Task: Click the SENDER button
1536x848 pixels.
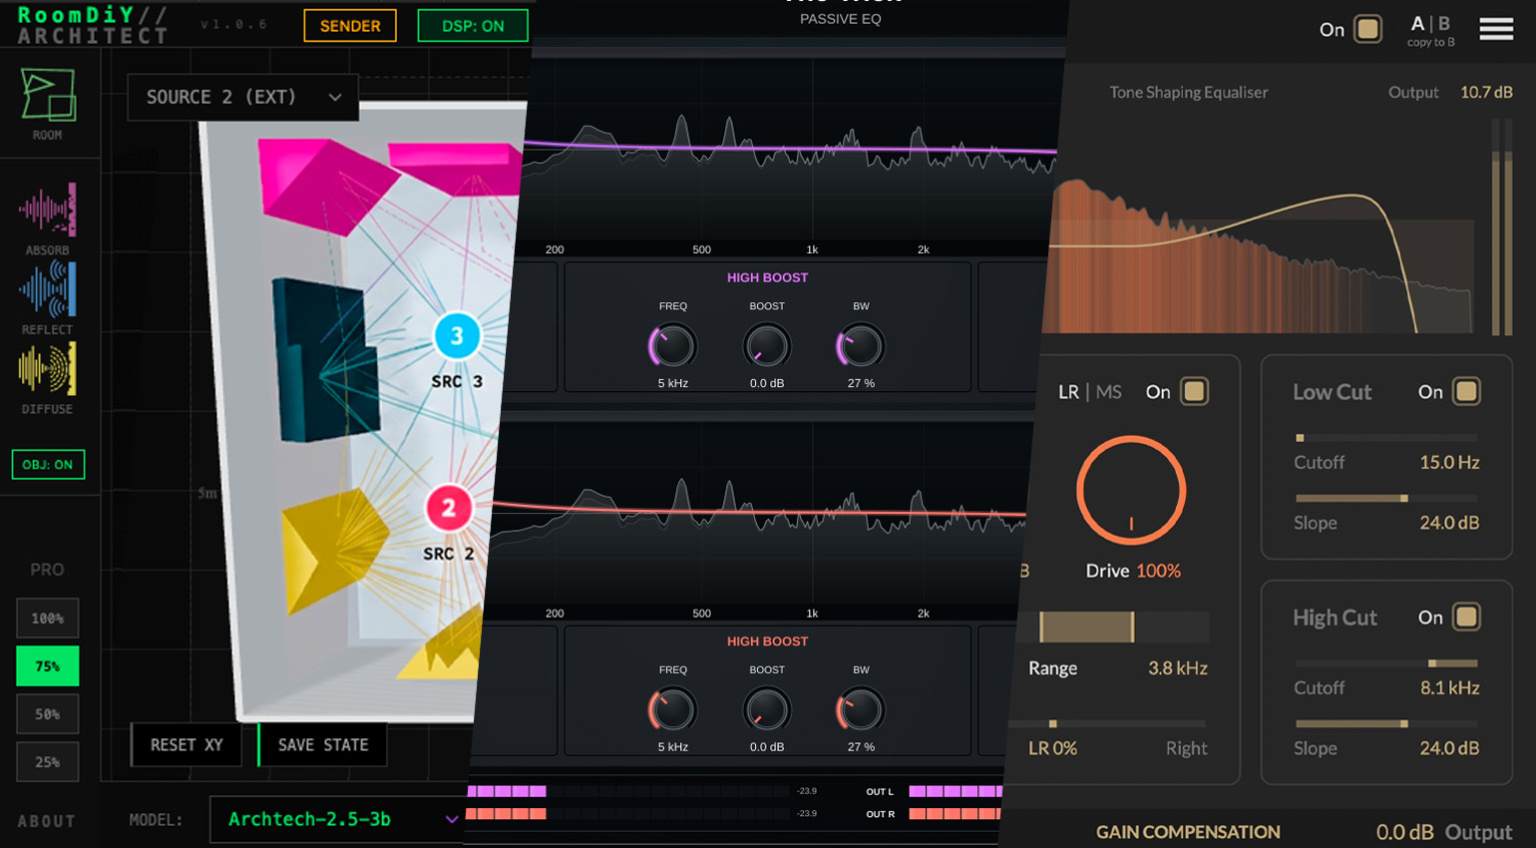Action: pos(350,26)
